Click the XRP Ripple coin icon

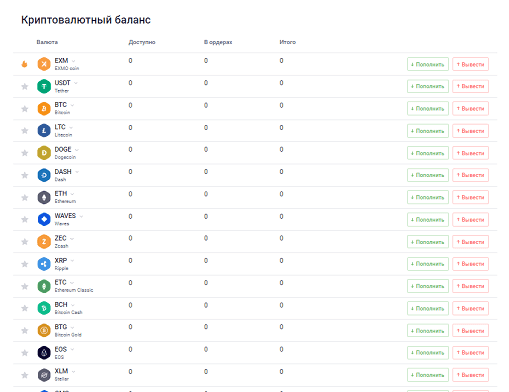(x=44, y=264)
